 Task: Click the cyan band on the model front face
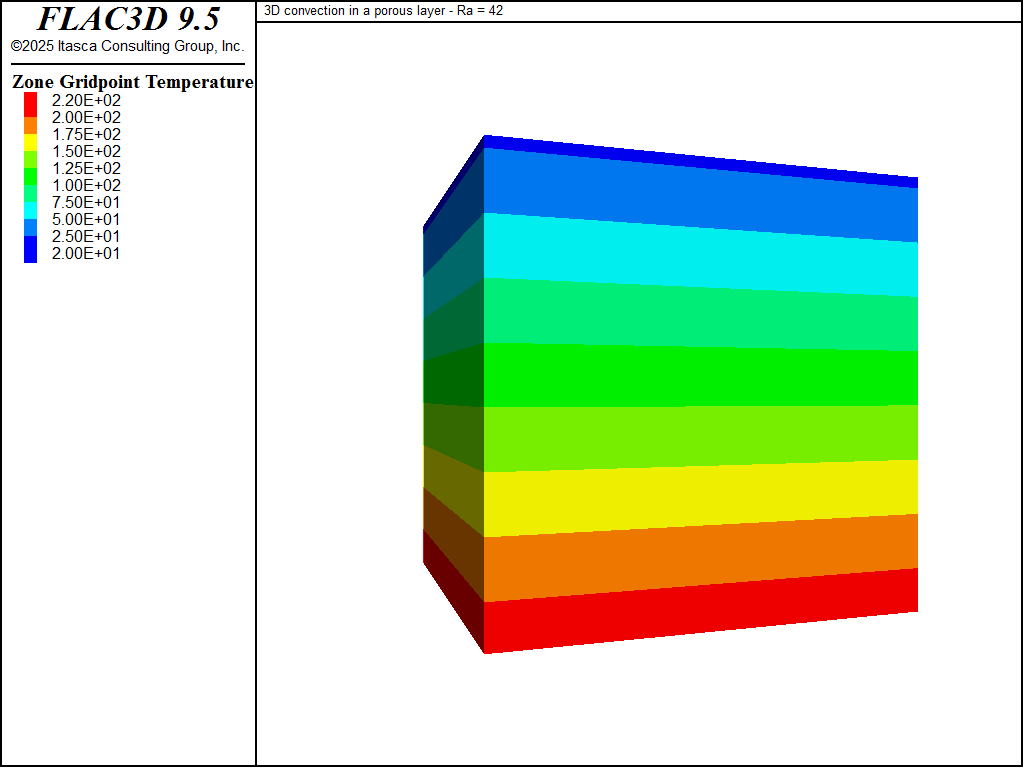click(701, 255)
